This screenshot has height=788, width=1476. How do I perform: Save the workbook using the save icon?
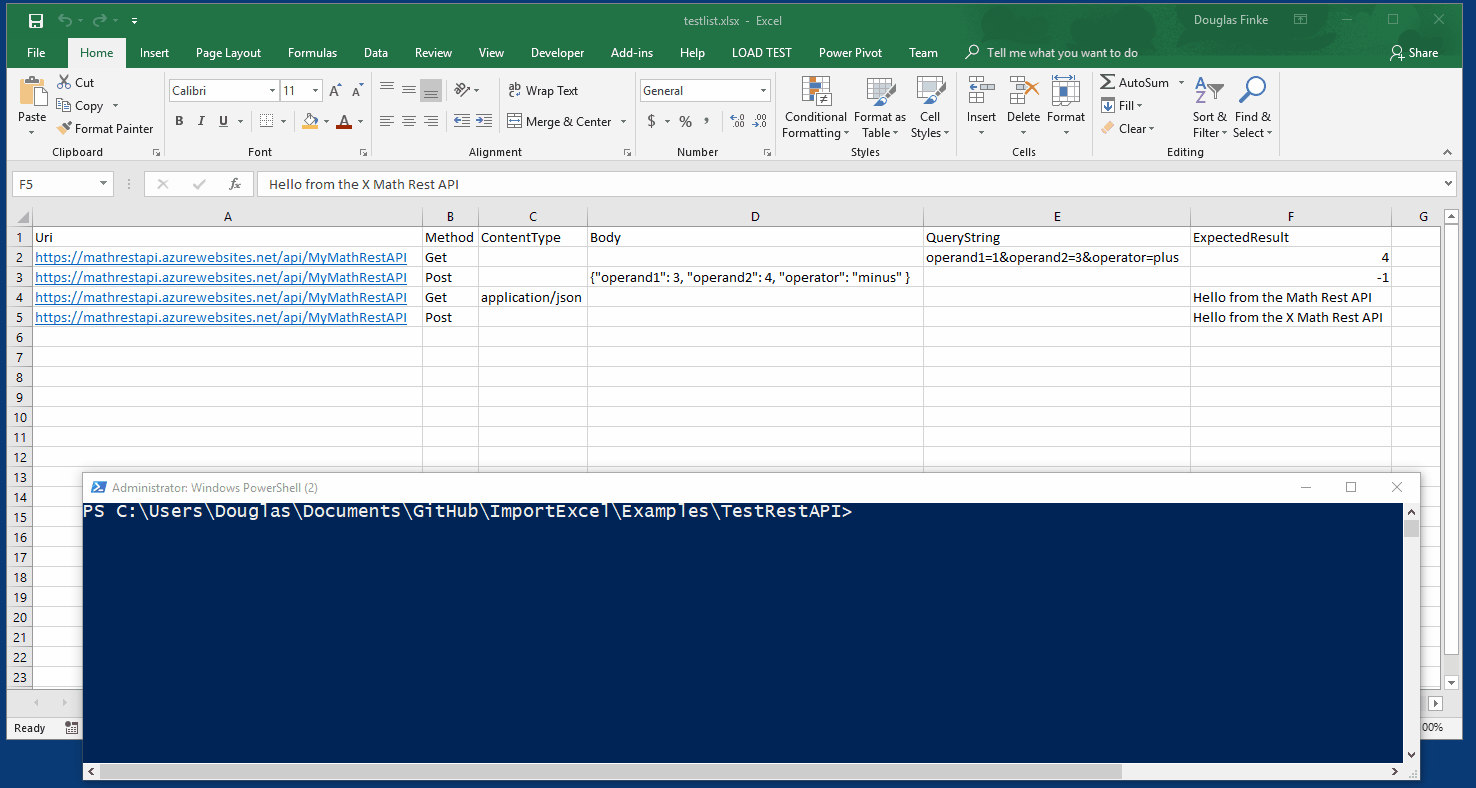pyautogui.click(x=35, y=20)
